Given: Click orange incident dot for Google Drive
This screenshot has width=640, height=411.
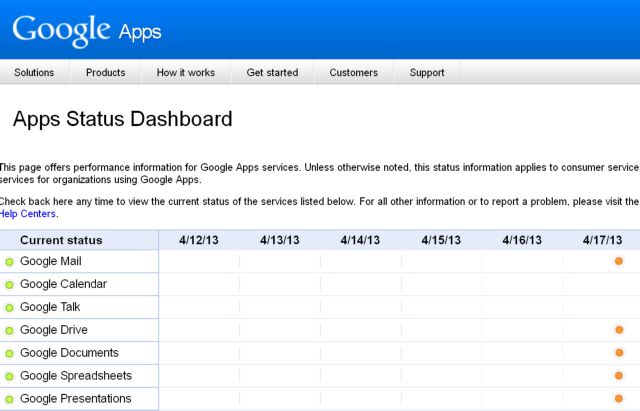Looking at the screenshot, I should click(x=619, y=330).
